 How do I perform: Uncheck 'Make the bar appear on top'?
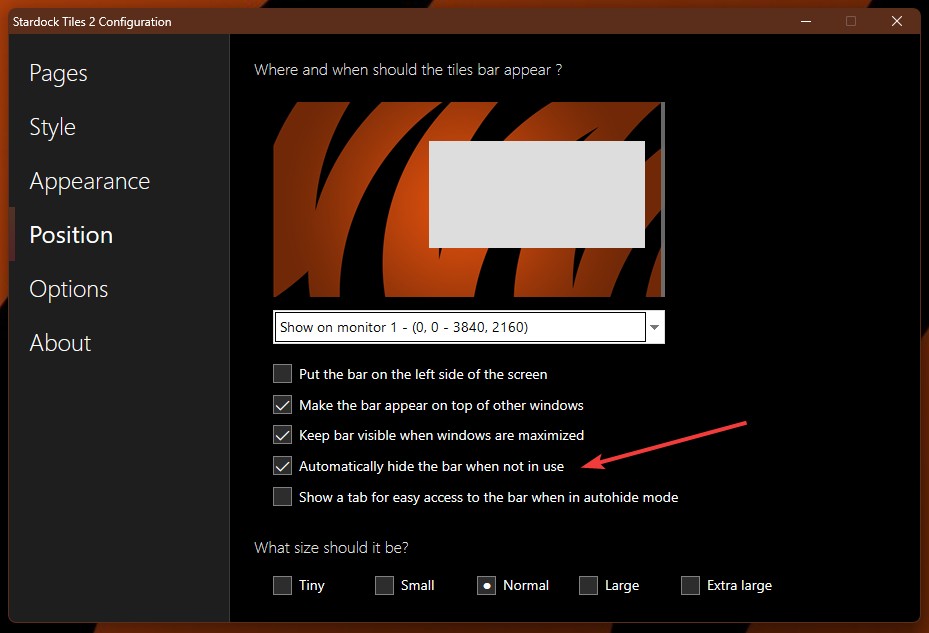click(x=283, y=405)
